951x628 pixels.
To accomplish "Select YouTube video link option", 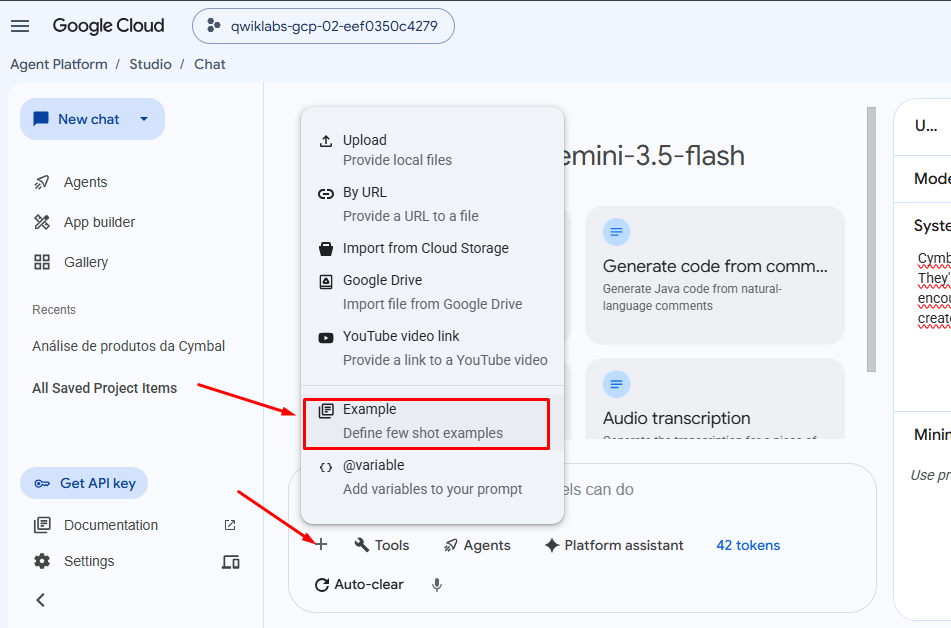I will [x=432, y=348].
